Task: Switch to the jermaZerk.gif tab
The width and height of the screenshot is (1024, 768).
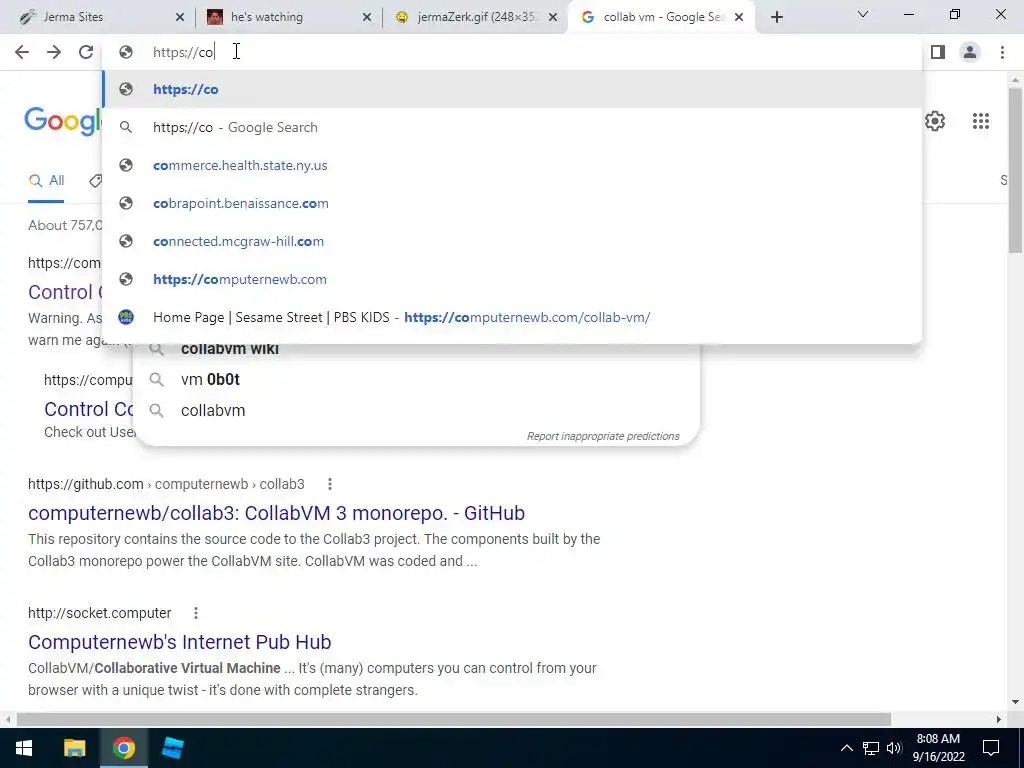Action: coord(476,17)
